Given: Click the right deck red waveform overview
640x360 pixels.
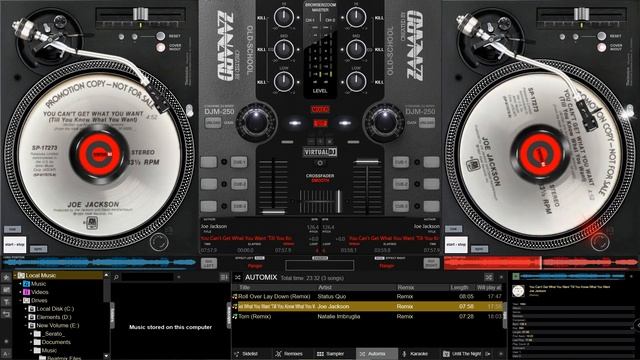Looking at the screenshot, I should (541, 262).
